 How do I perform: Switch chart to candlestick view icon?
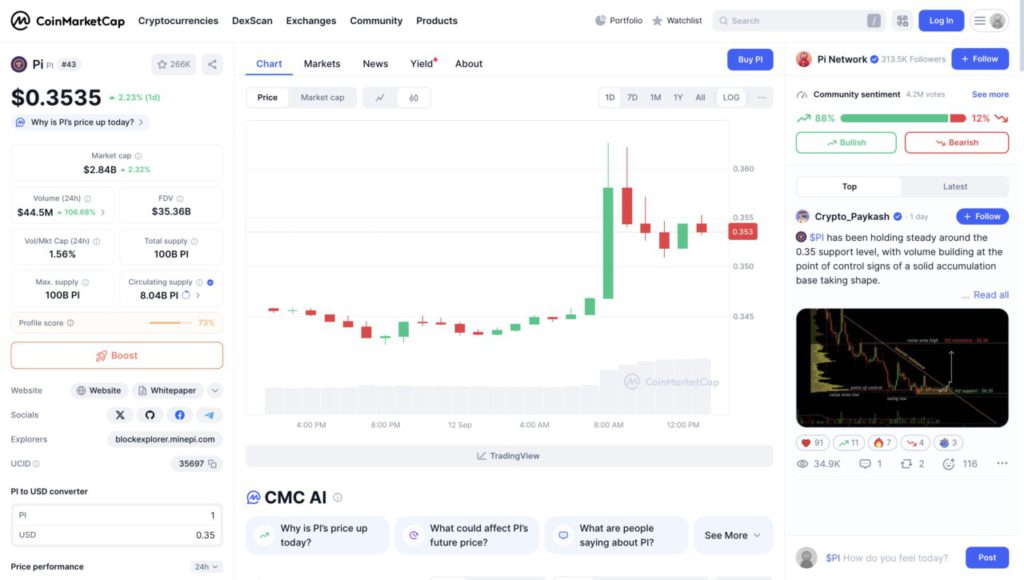[x=413, y=97]
